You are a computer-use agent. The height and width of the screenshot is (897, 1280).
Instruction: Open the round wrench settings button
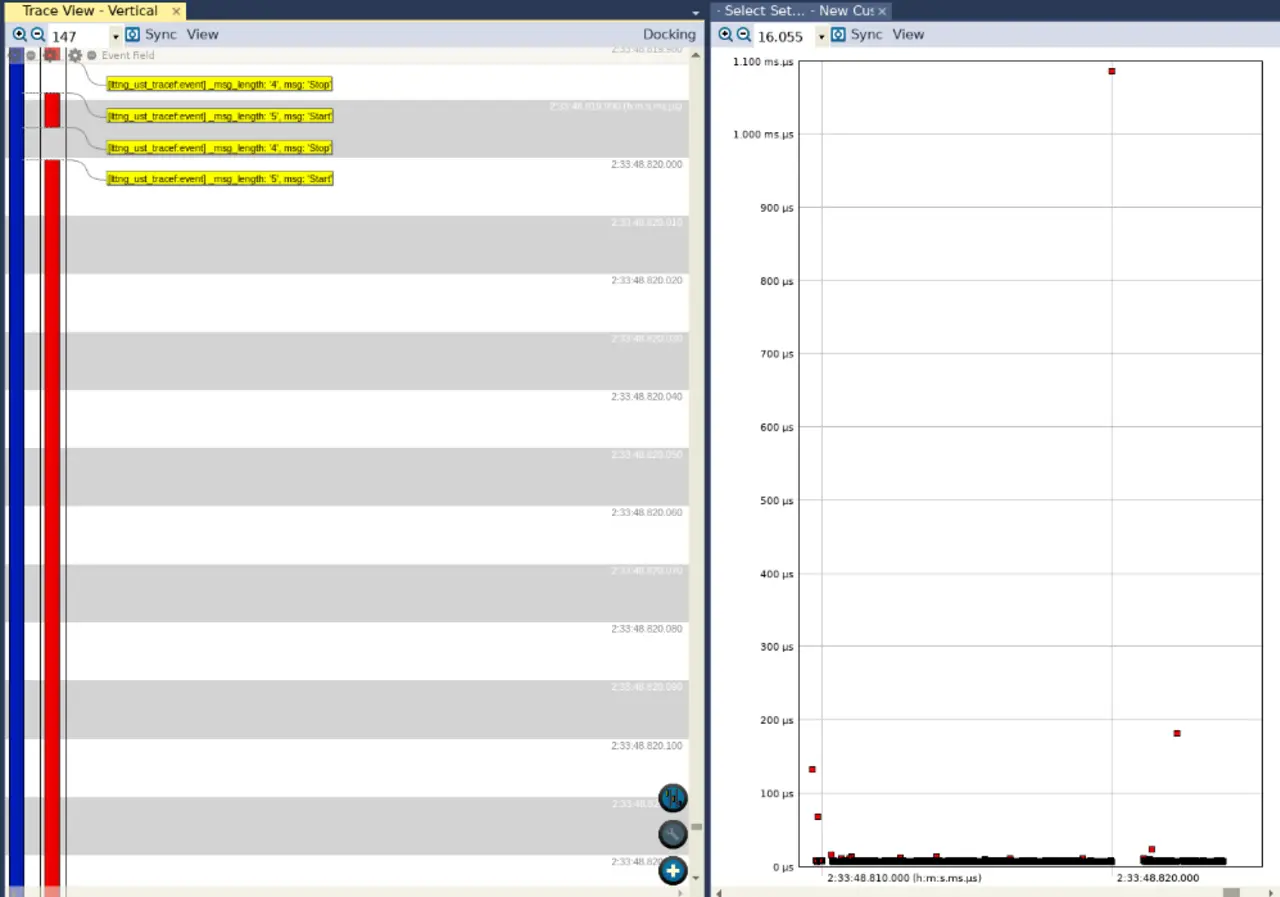(673, 834)
